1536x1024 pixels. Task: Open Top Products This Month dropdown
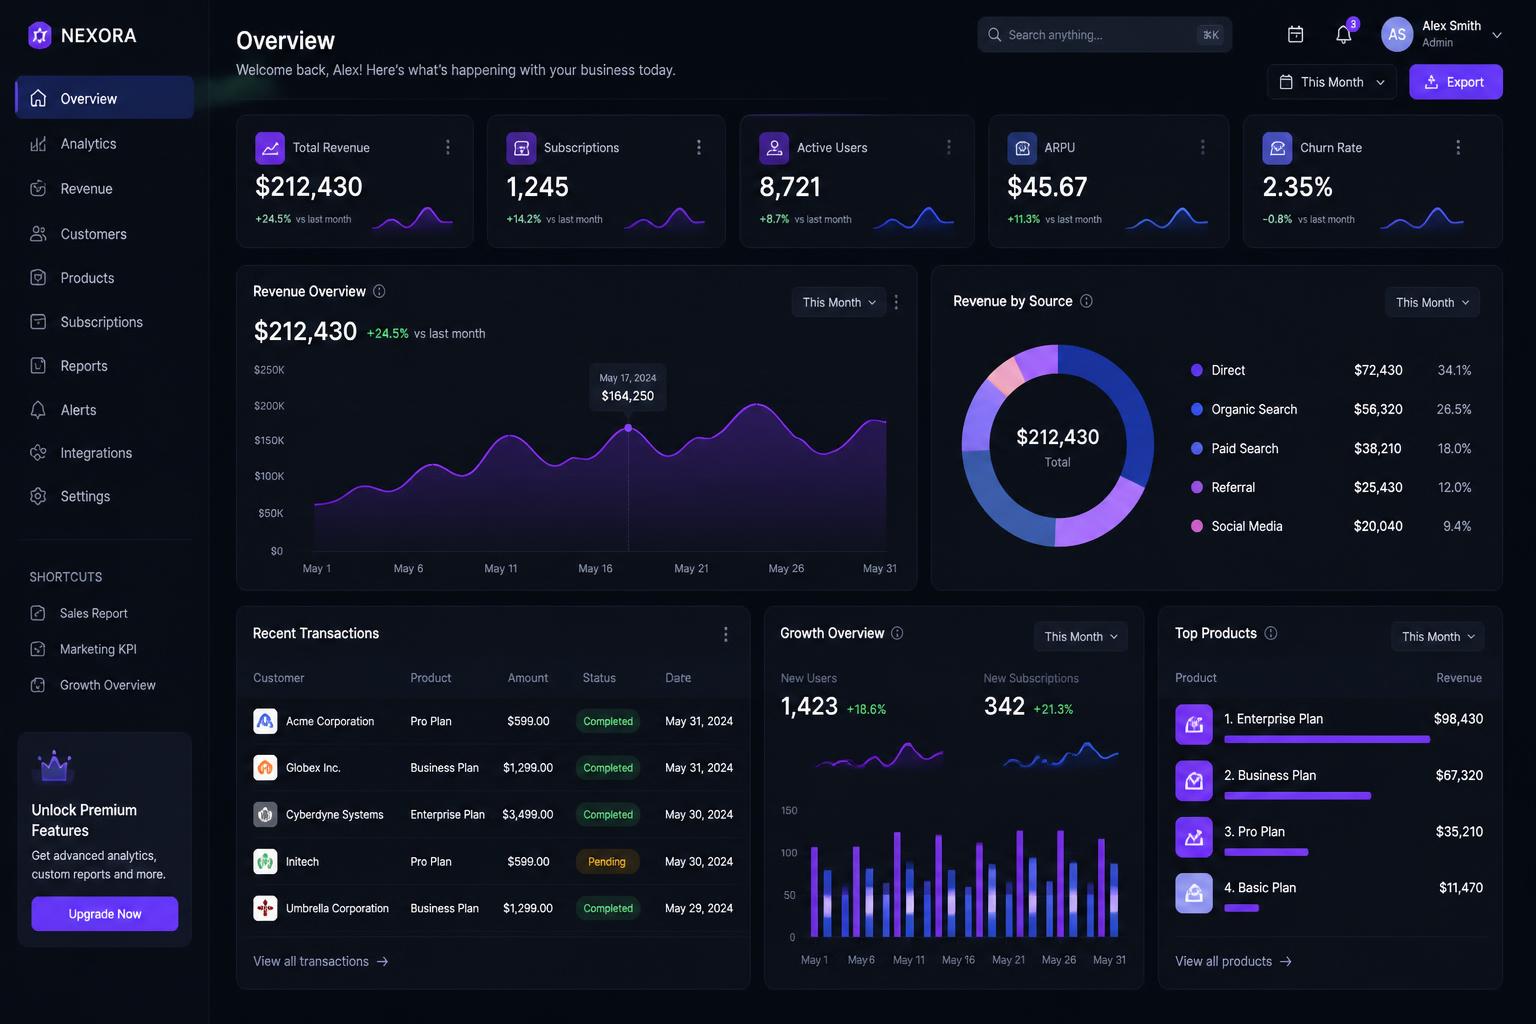tap(1437, 636)
